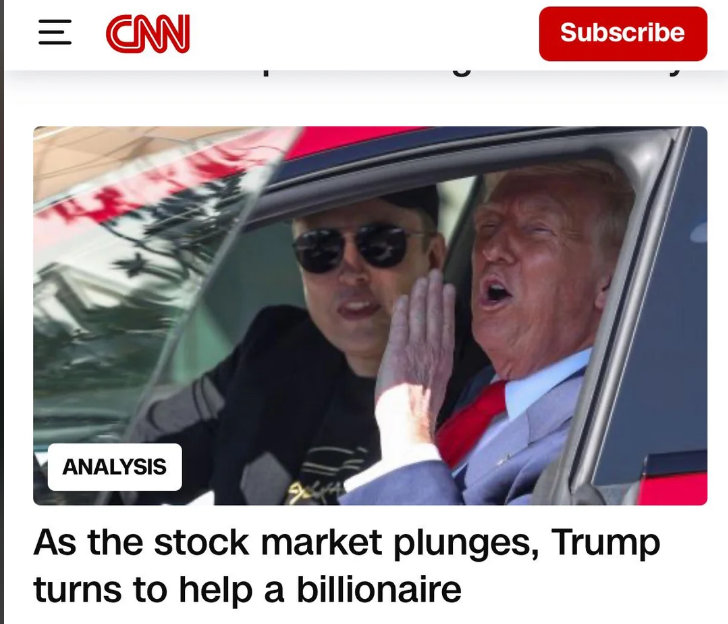The image size is (728, 624).
Task: Go to homepage via CNN logo
Action: (148, 33)
